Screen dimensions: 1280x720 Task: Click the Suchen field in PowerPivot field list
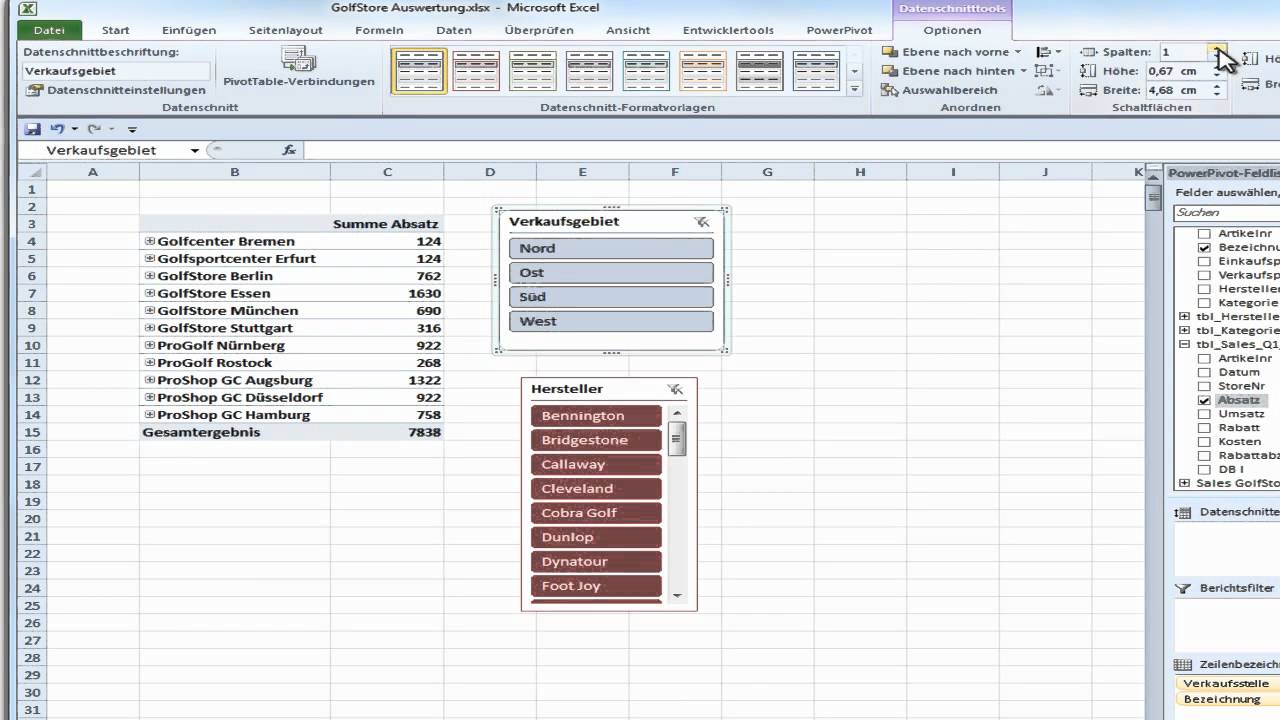coord(1226,212)
